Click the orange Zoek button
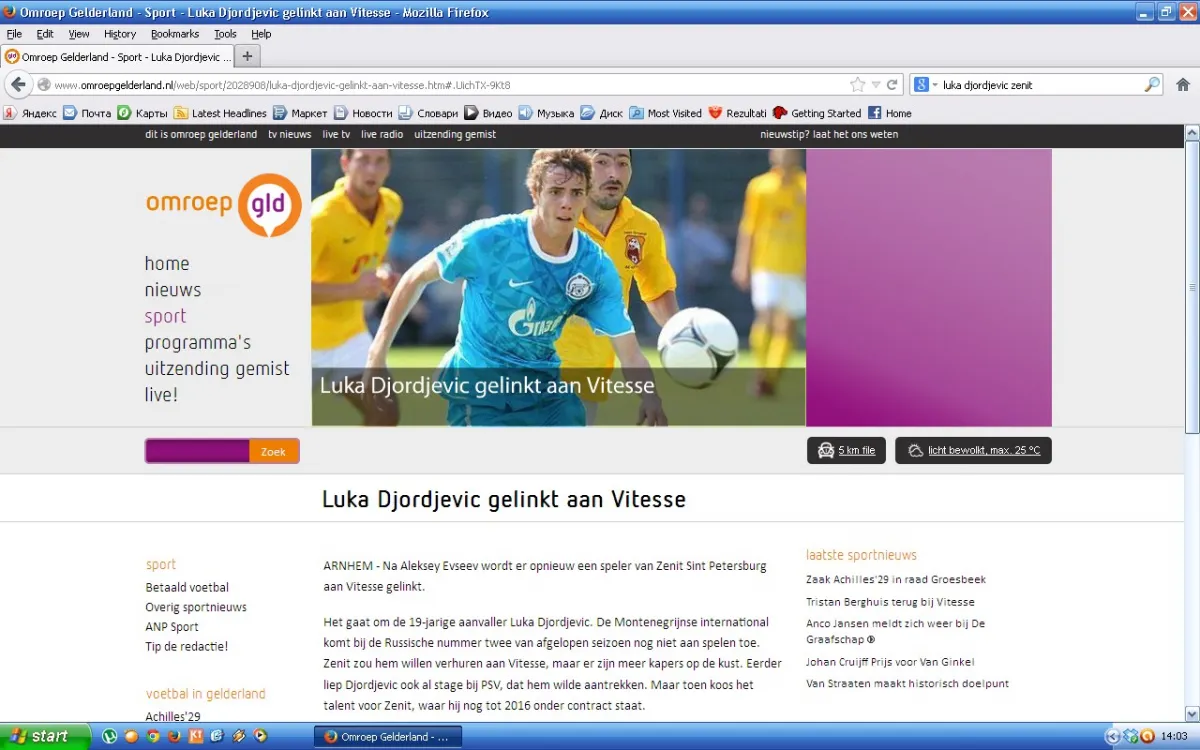 tap(273, 451)
